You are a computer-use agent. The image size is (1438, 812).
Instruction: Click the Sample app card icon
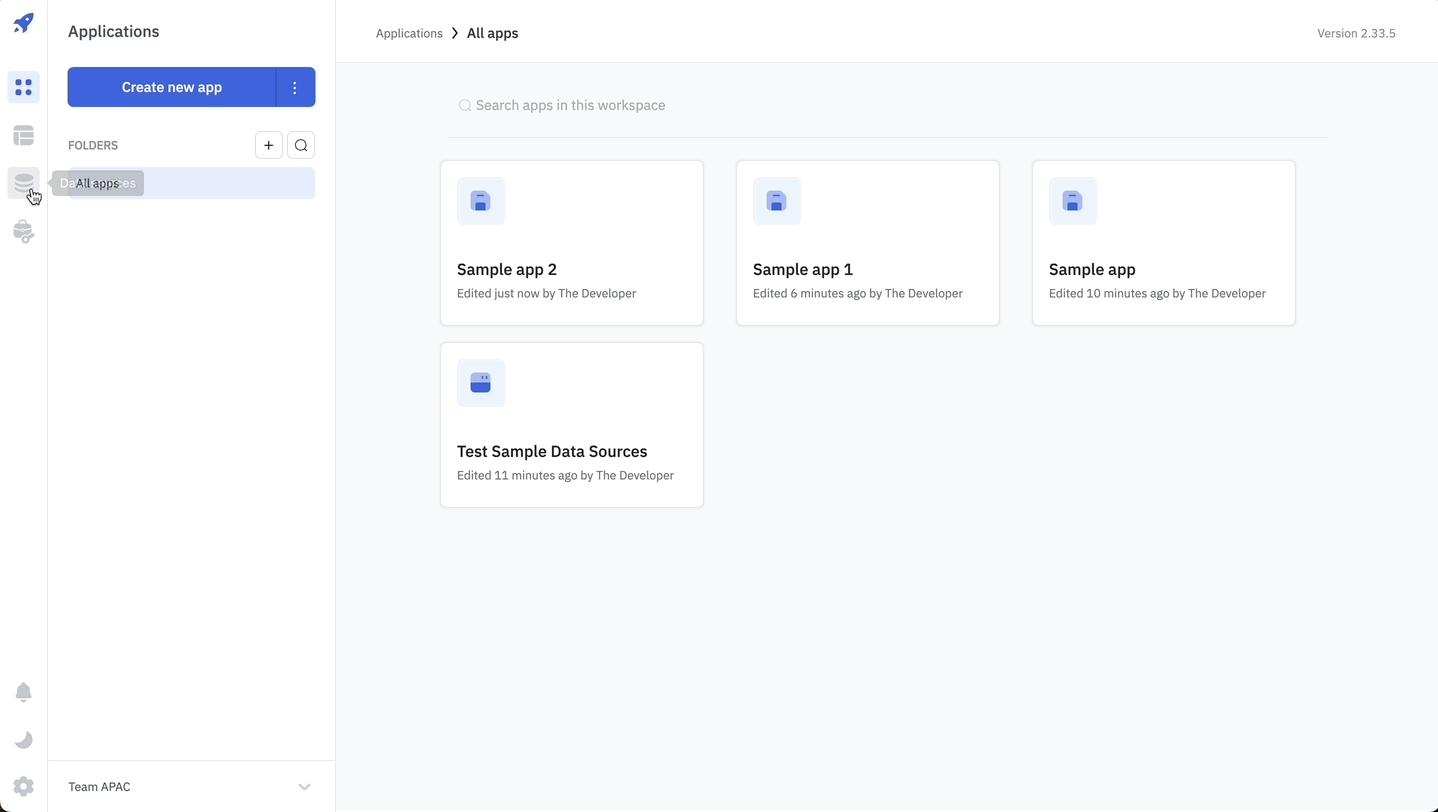coord(1073,201)
